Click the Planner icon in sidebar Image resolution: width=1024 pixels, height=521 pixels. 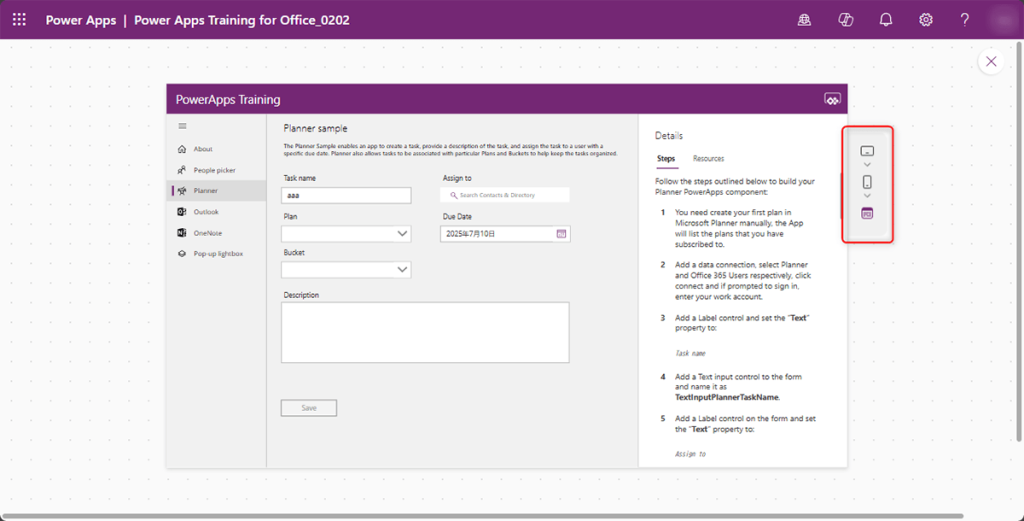coord(182,191)
